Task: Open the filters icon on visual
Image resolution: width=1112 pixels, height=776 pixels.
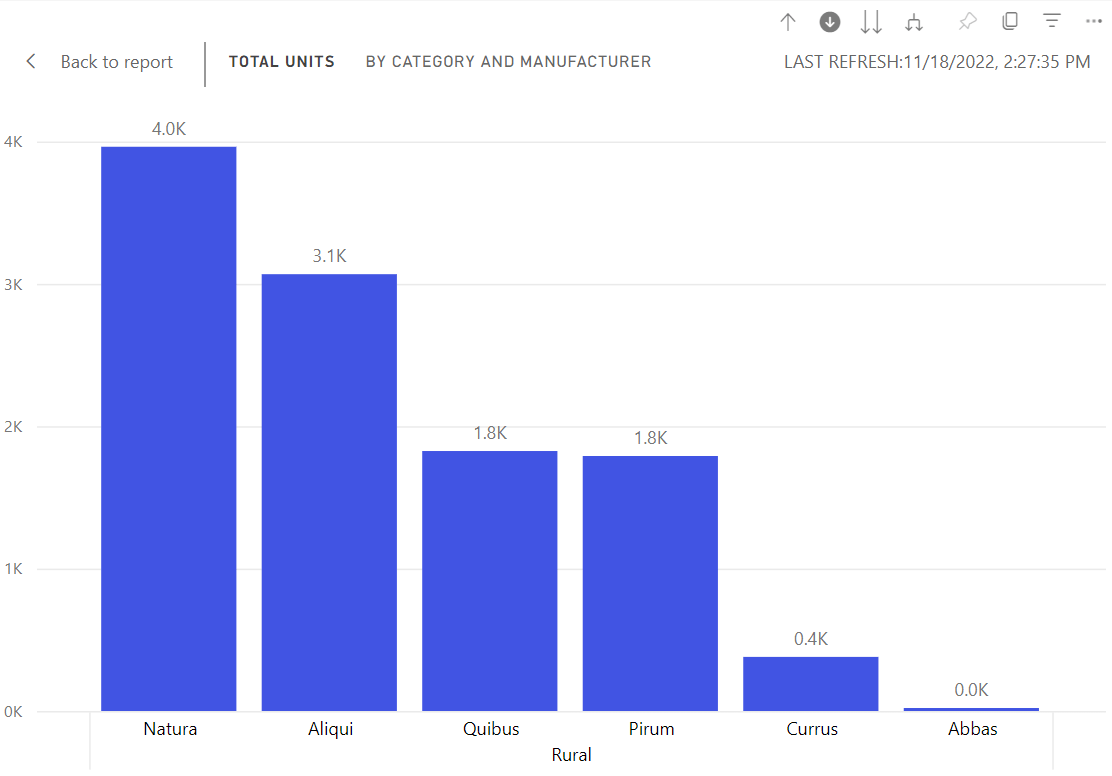Action: [1052, 21]
